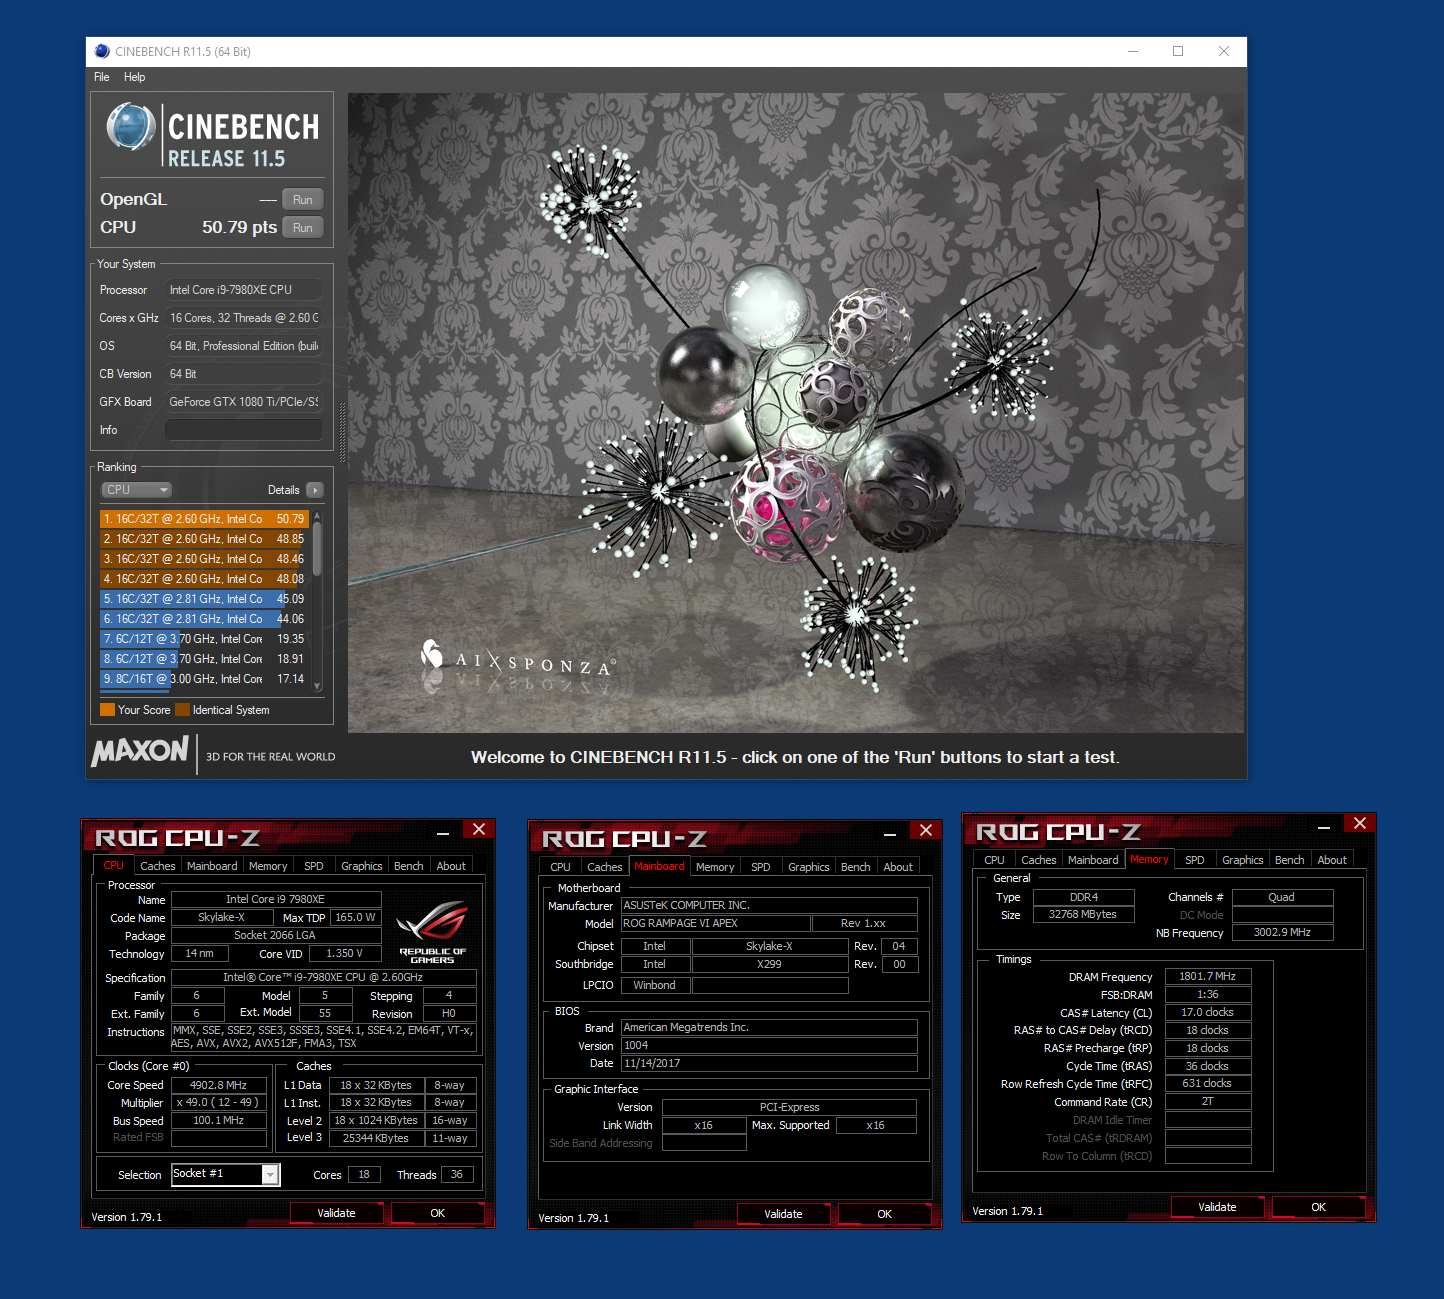Open About tab in CPU-Z processor info window
The width and height of the screenshot is (1444, 1299).
click(451, 866)
